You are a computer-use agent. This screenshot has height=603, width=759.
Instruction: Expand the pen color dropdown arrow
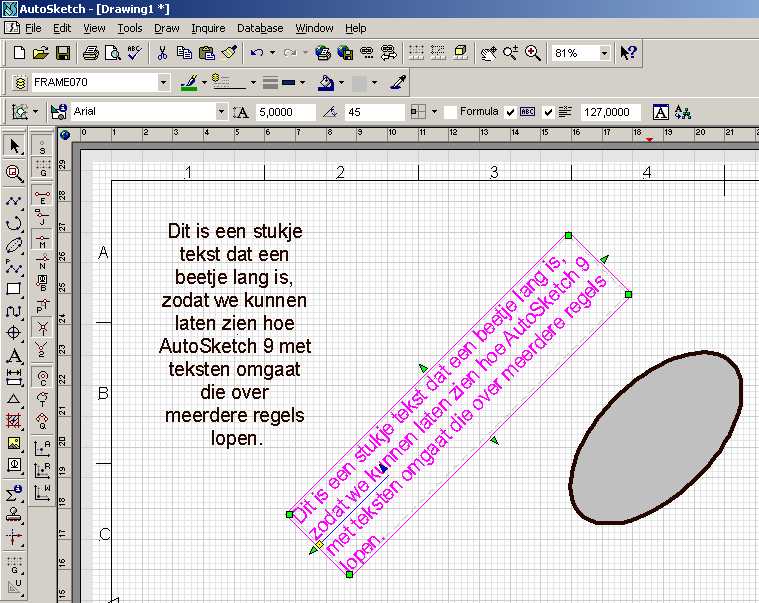click(x=204, y=83)
